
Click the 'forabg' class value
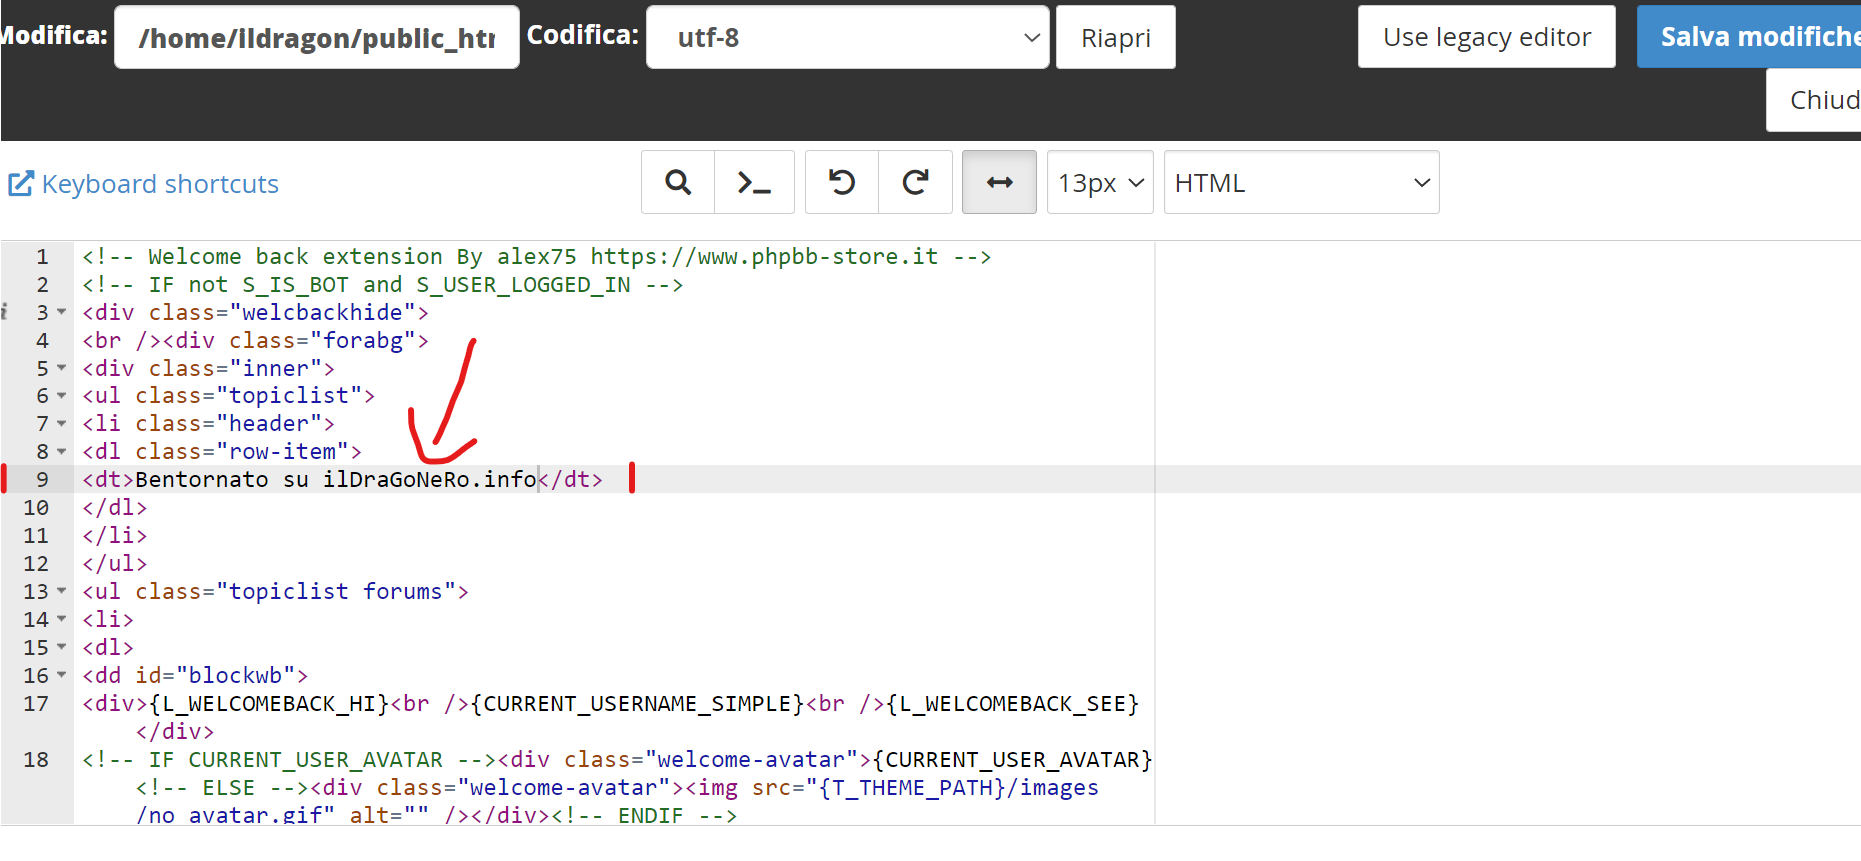(363, 341)
